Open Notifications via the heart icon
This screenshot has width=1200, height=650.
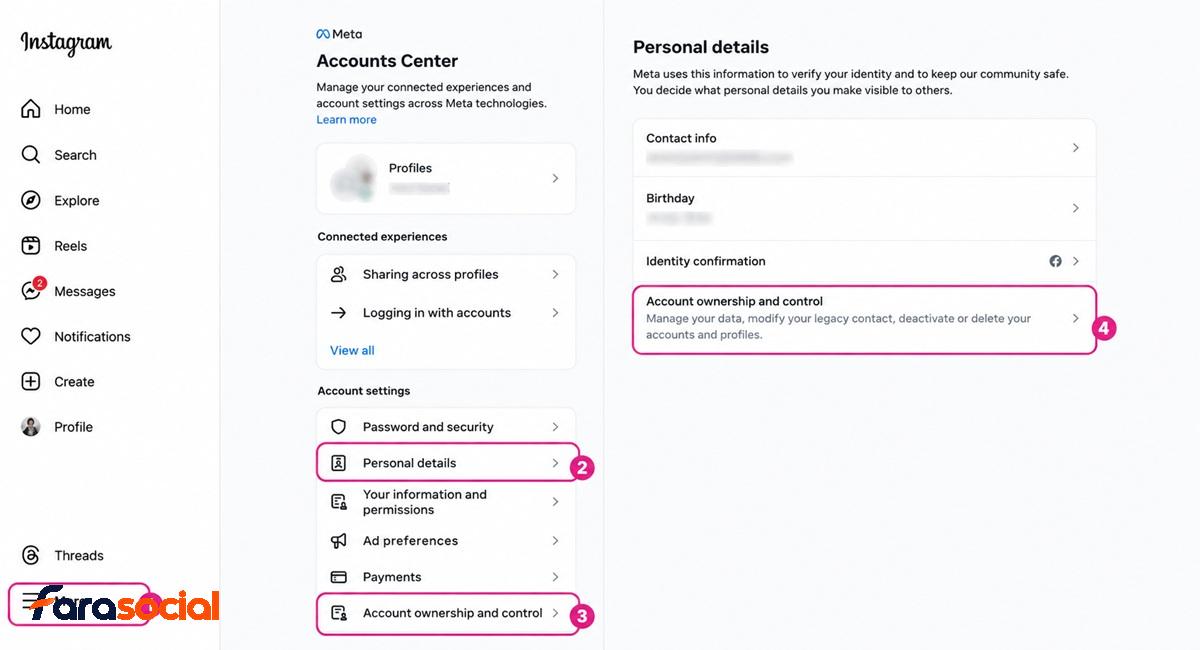click(31, 336)
